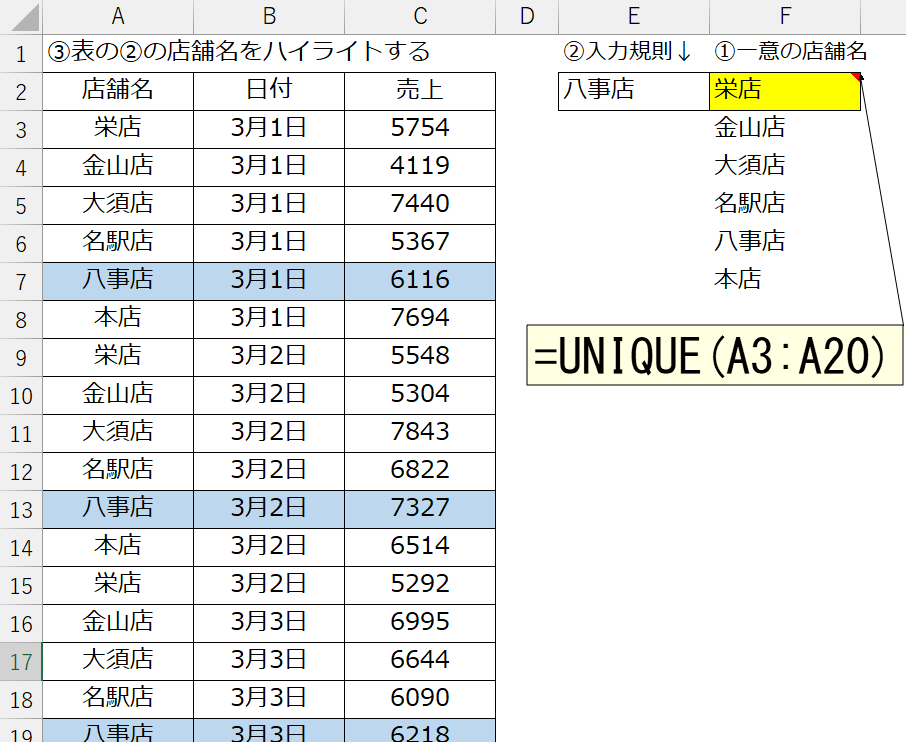The image size is (906, 742).
Task: Click sales value 5754
Action: (420, 129)
